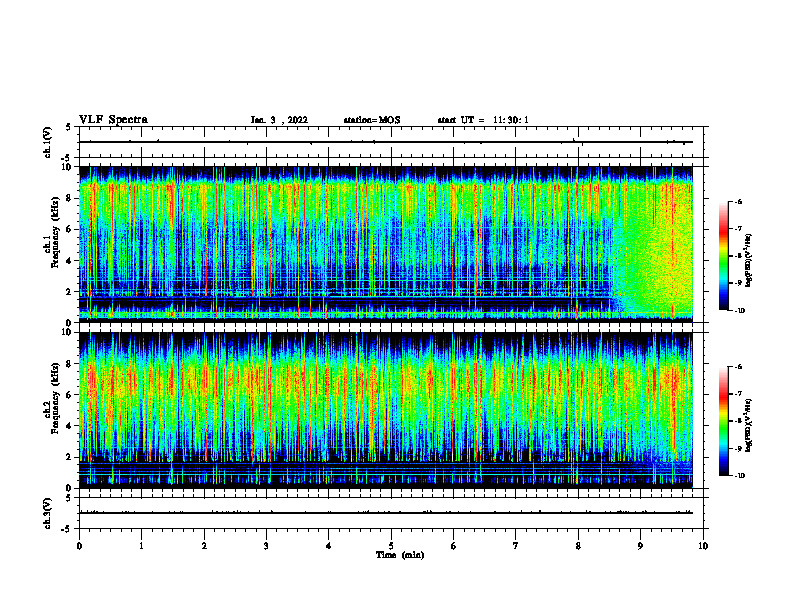Click time axis tick label "6"

tap(453, 546)
